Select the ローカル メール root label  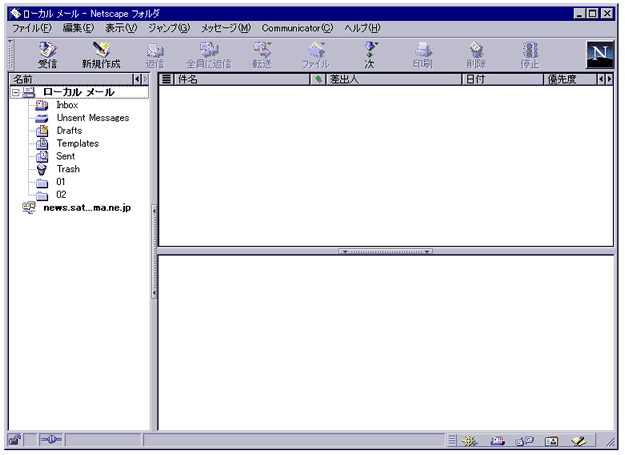pyautogui.click(x=79, y=92)
